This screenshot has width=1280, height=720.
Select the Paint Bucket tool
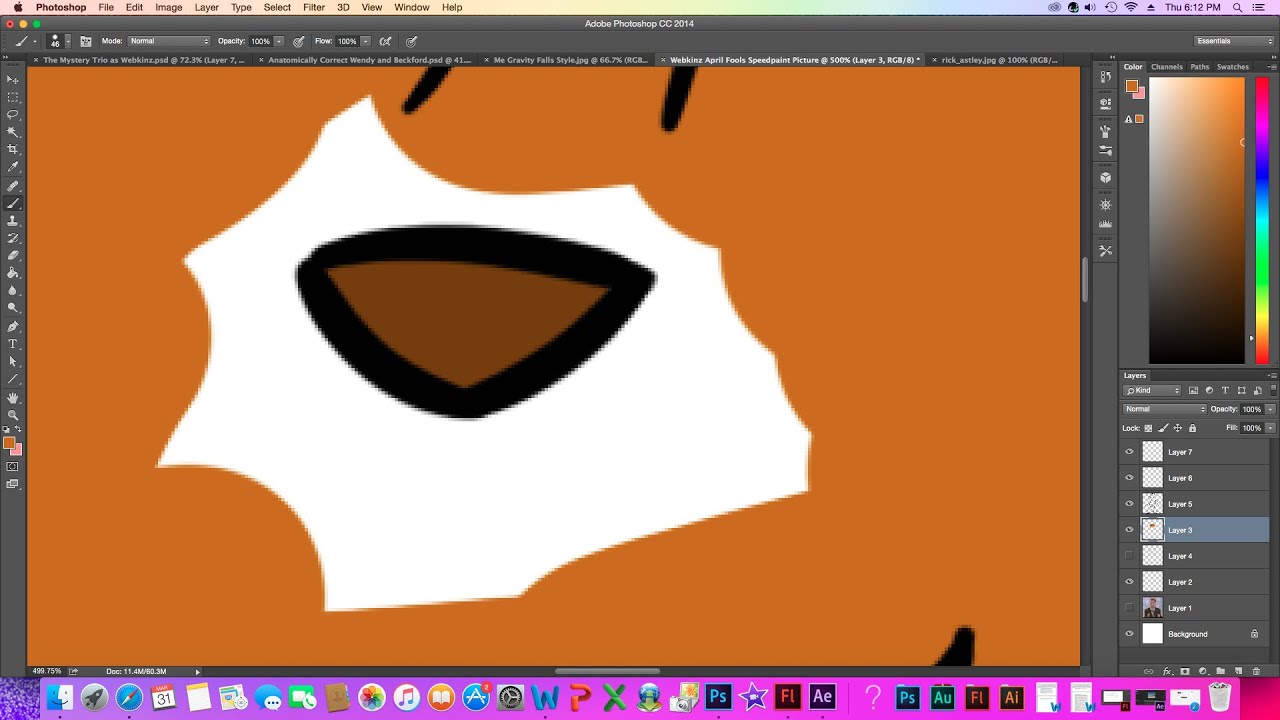pos(13,273)
